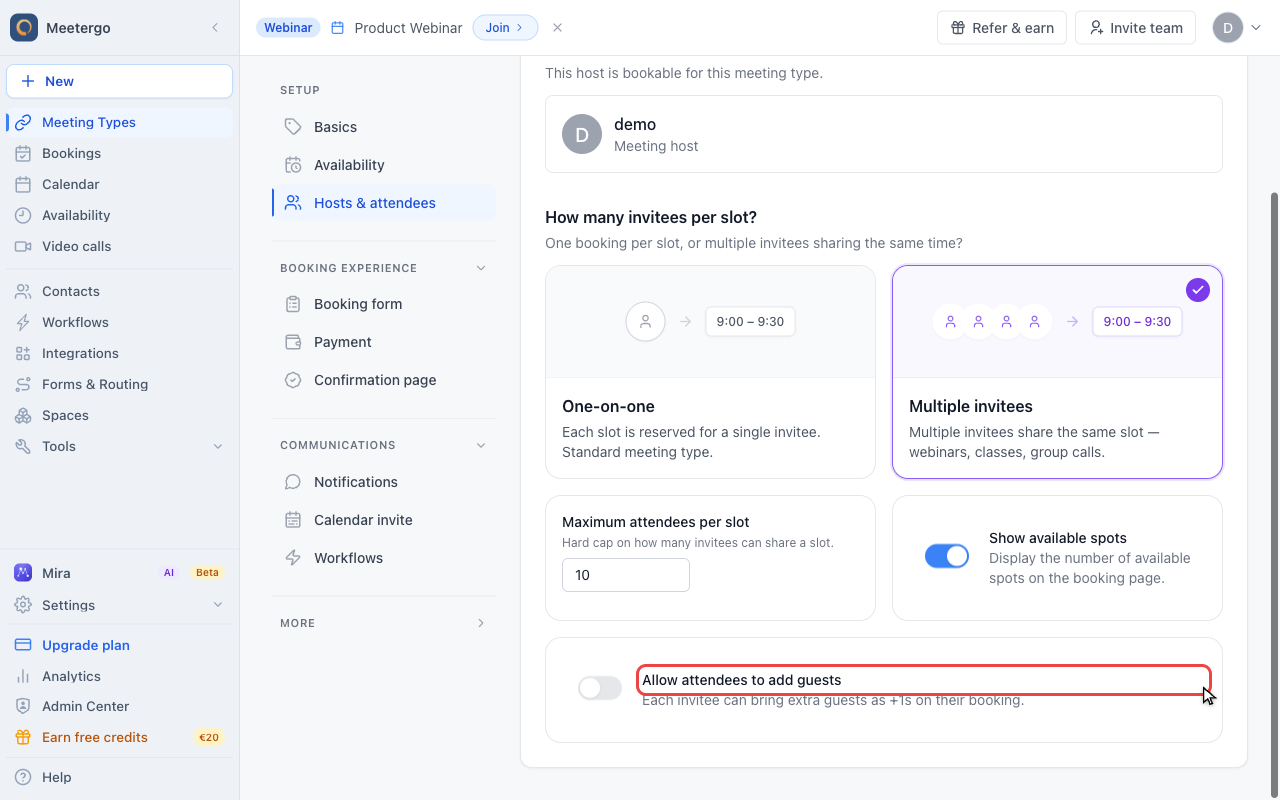Open the Video calls camera icon

tap(23, 246)
